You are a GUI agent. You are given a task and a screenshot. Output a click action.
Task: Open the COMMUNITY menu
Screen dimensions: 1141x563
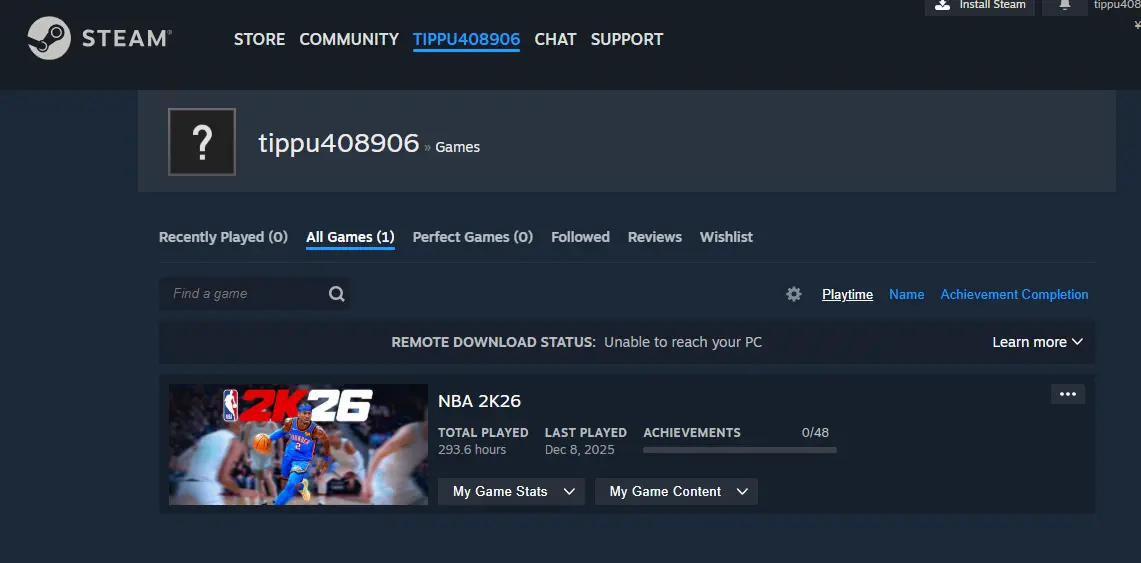(349, 39)
